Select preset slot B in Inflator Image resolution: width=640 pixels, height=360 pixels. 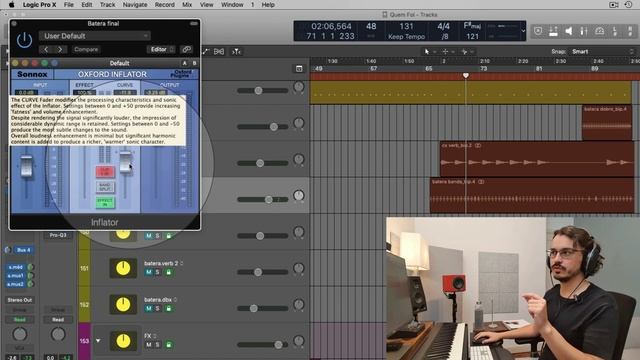click(194, 63)
